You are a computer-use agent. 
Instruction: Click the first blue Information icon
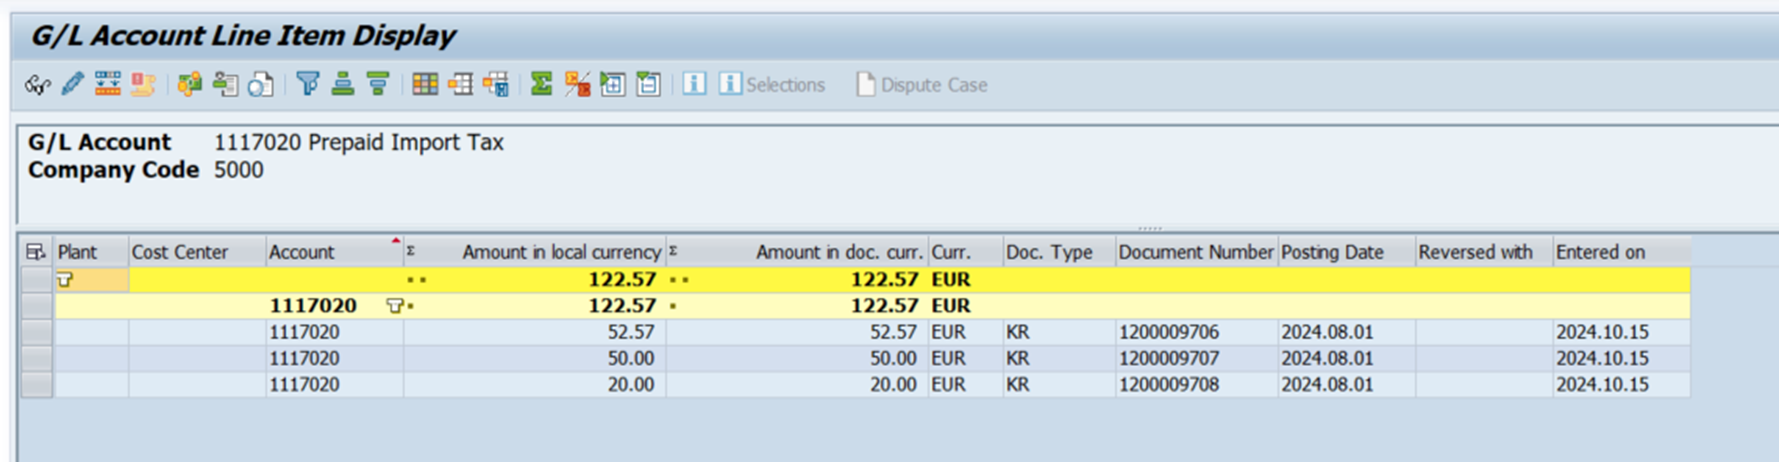694,84
